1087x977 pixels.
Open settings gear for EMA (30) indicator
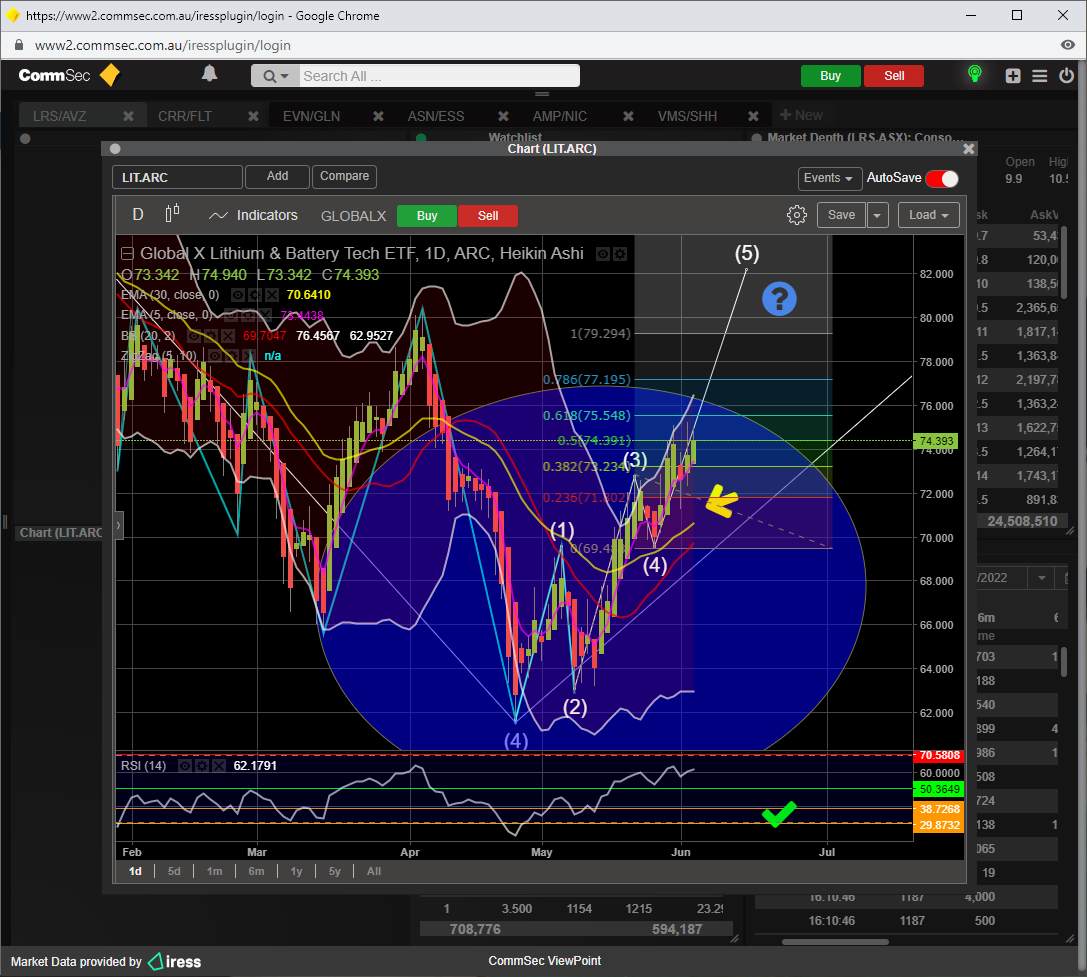tap(254, 295)
